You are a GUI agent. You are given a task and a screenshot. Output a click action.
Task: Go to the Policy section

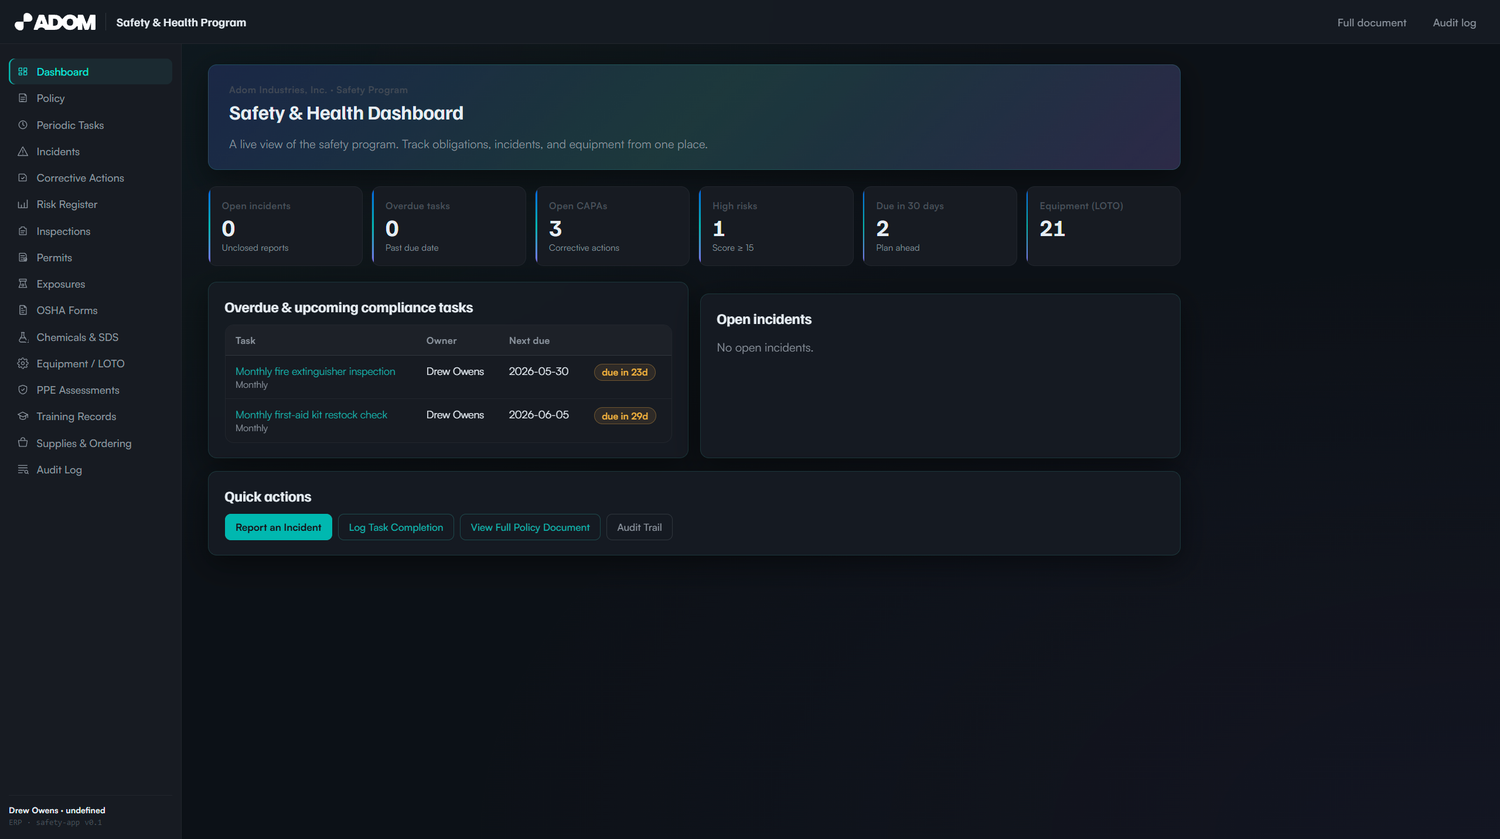click(90, 98)
